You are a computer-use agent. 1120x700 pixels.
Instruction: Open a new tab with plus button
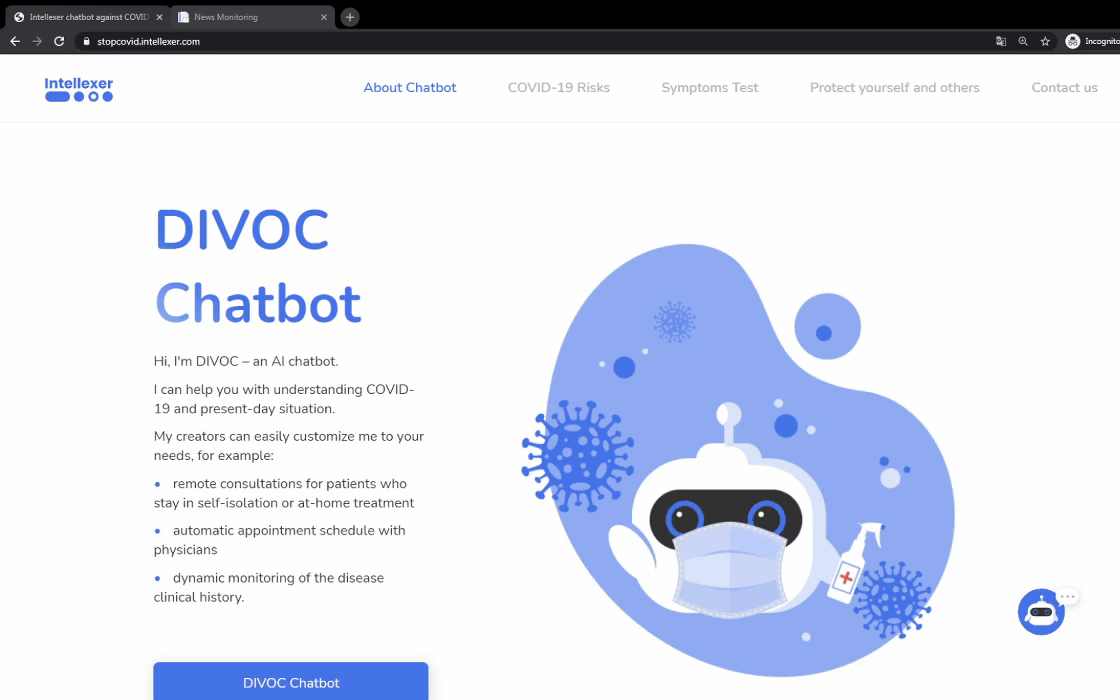point(349,17)
